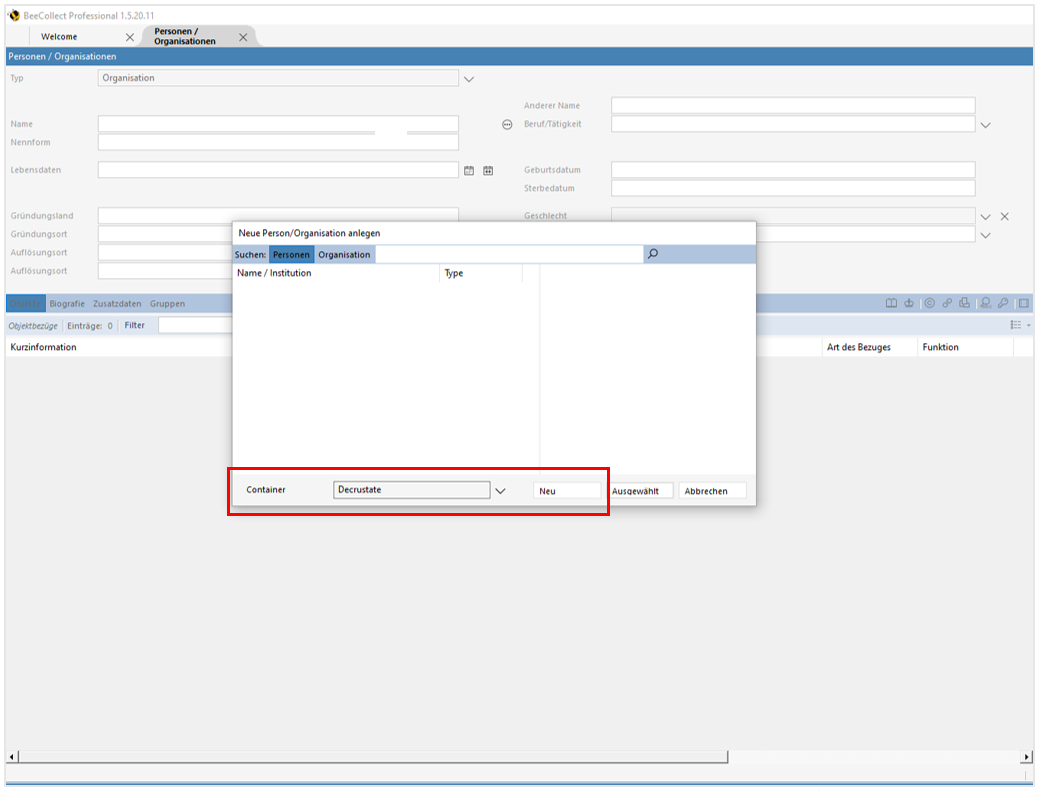Viewport: 1040px width, 791px height.
Task: Expand the Container dropdown showing Decrustate
Action: coord(501,490)
